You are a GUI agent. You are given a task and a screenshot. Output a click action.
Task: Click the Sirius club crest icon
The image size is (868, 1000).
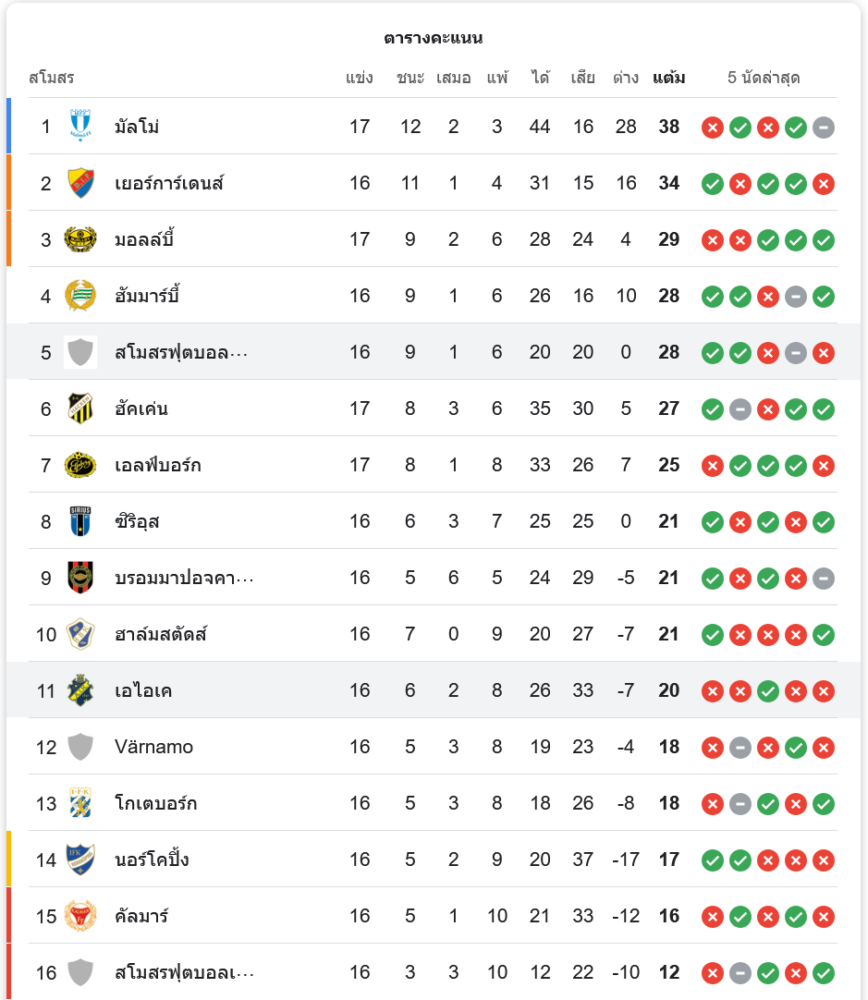[x=80, y=521]
